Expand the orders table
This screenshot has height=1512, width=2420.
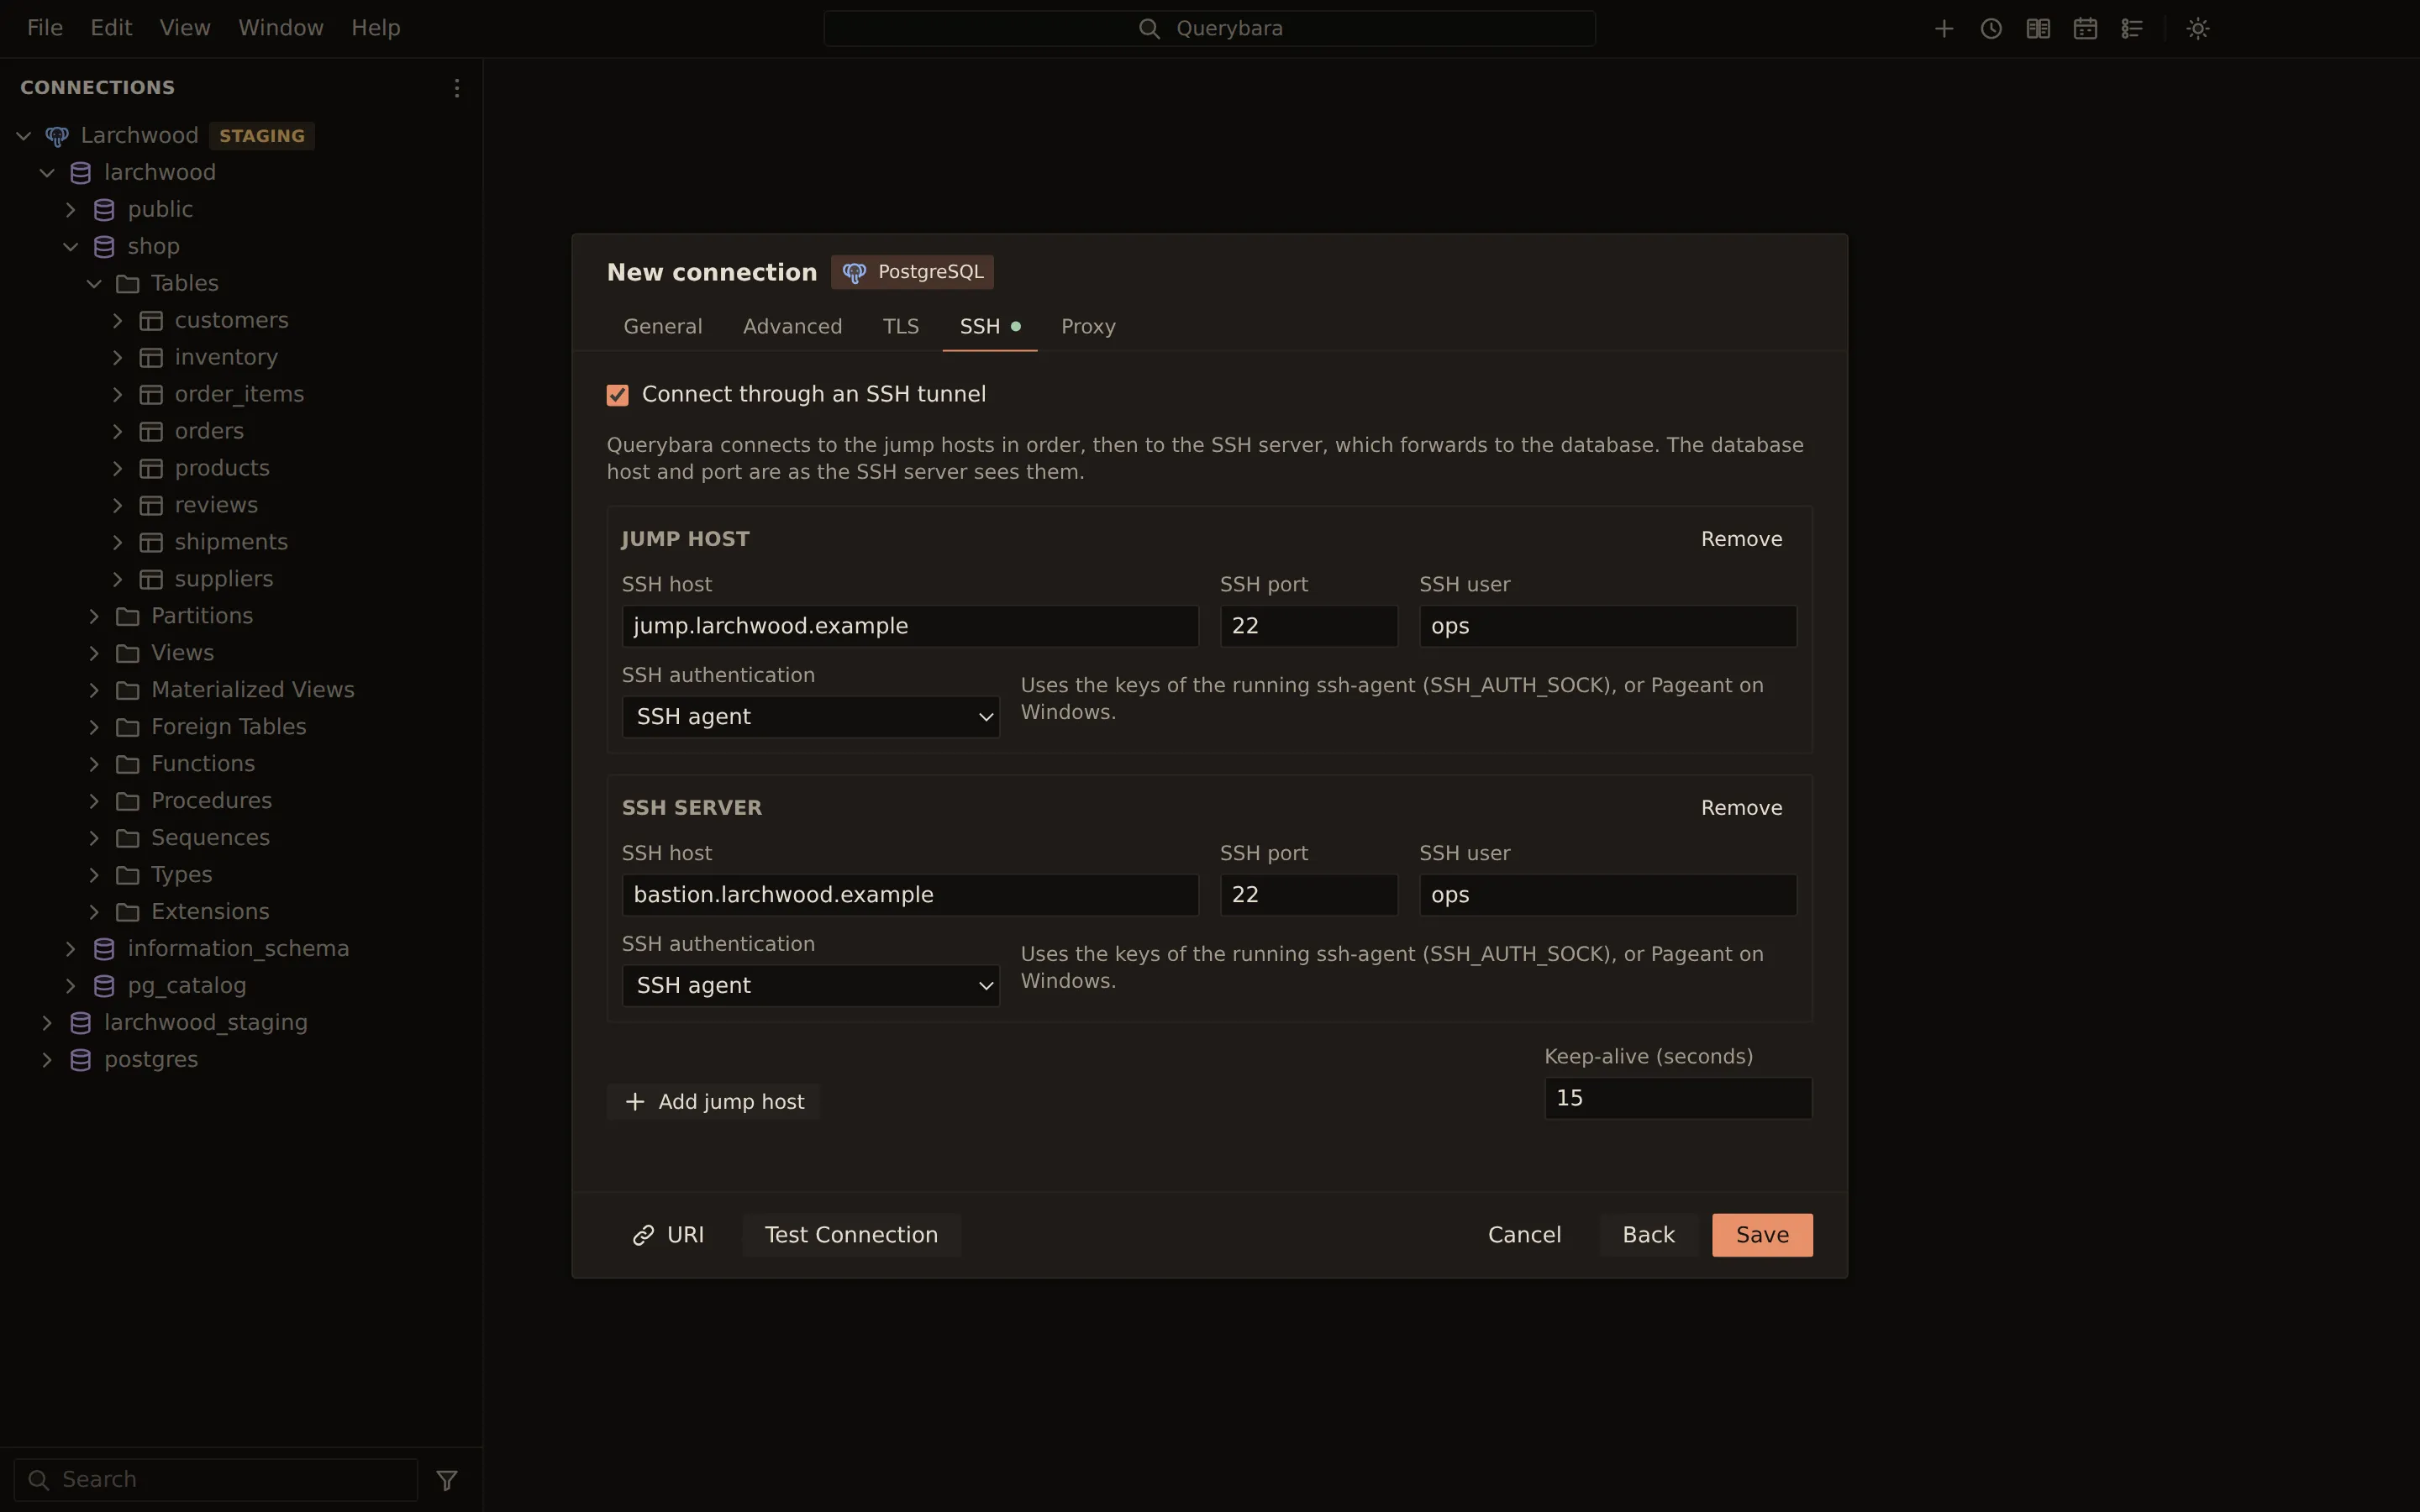point(117,432)
